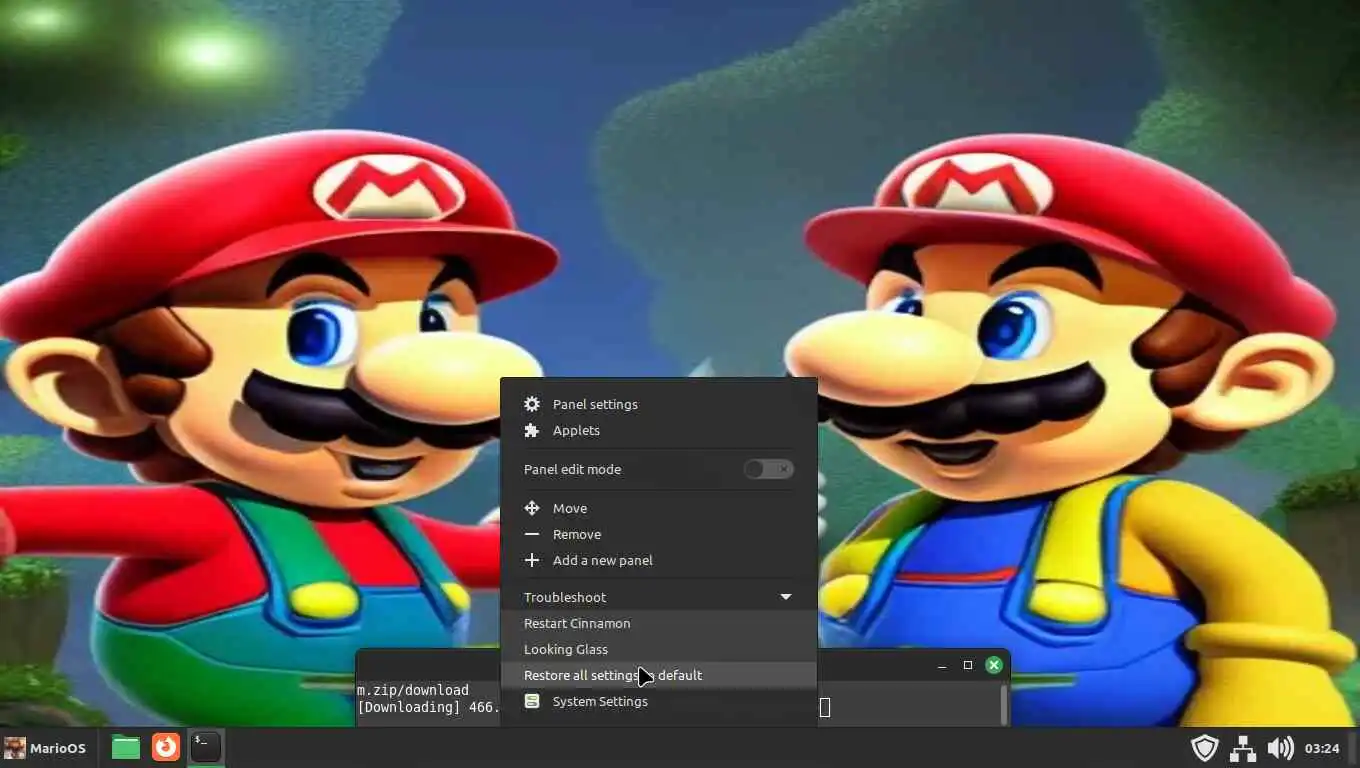Collapse the Troubleshoot submenu arrow

pos(786,597)
